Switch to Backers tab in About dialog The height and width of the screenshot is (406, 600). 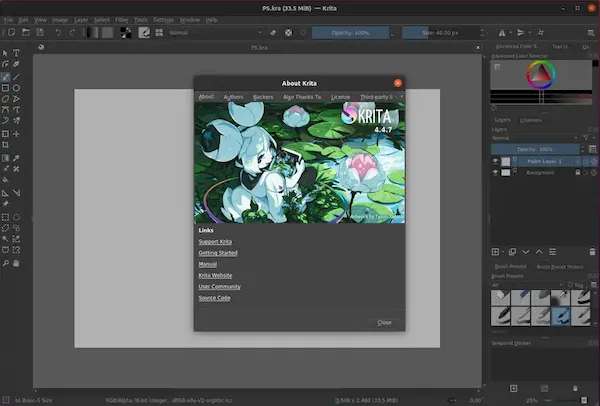(263, 97)
